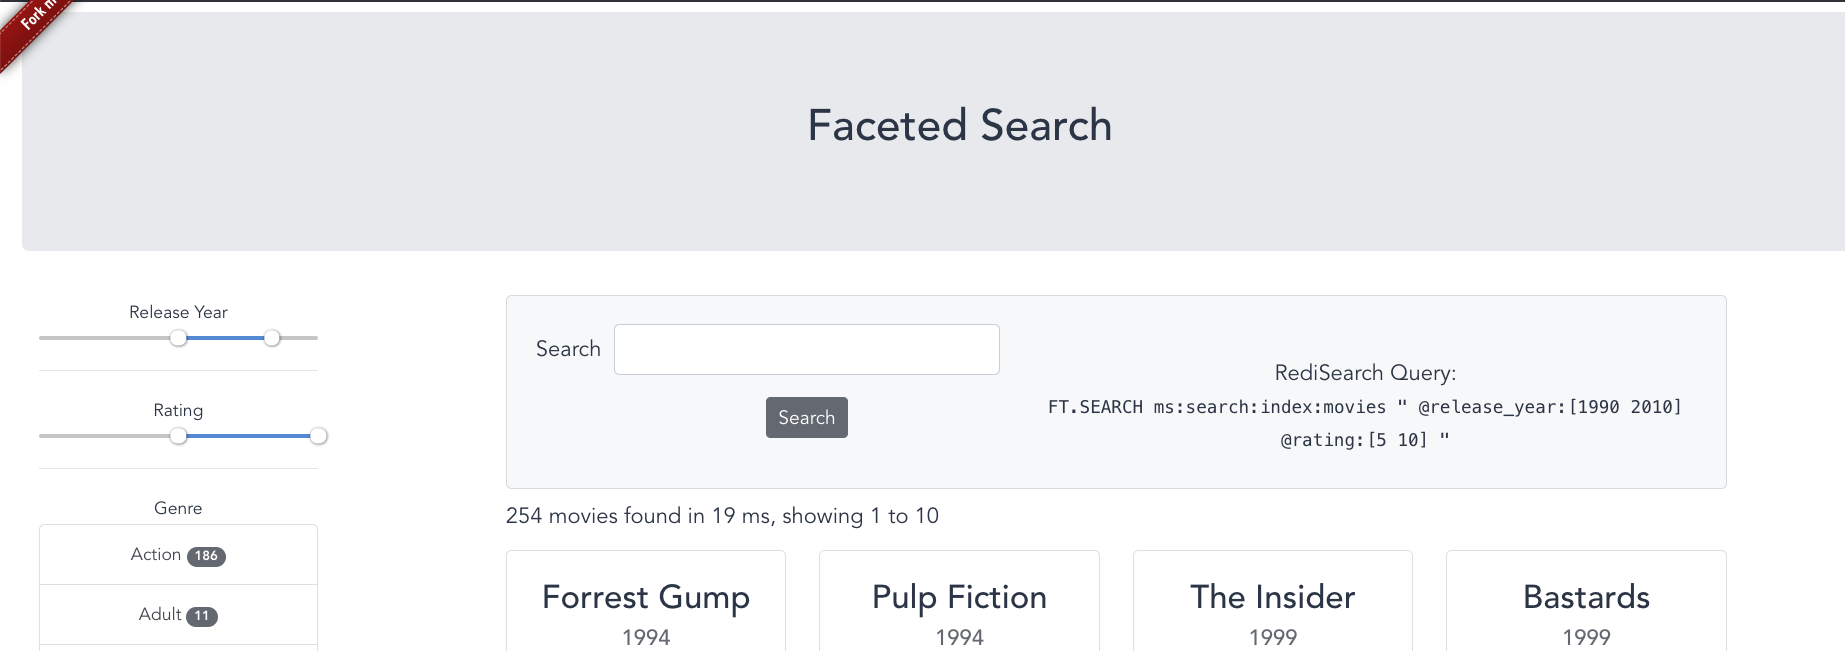Screen dimensions: 1845x651
Task: Click the Rating maximum slider handle
Action: [x=318, y=436]
